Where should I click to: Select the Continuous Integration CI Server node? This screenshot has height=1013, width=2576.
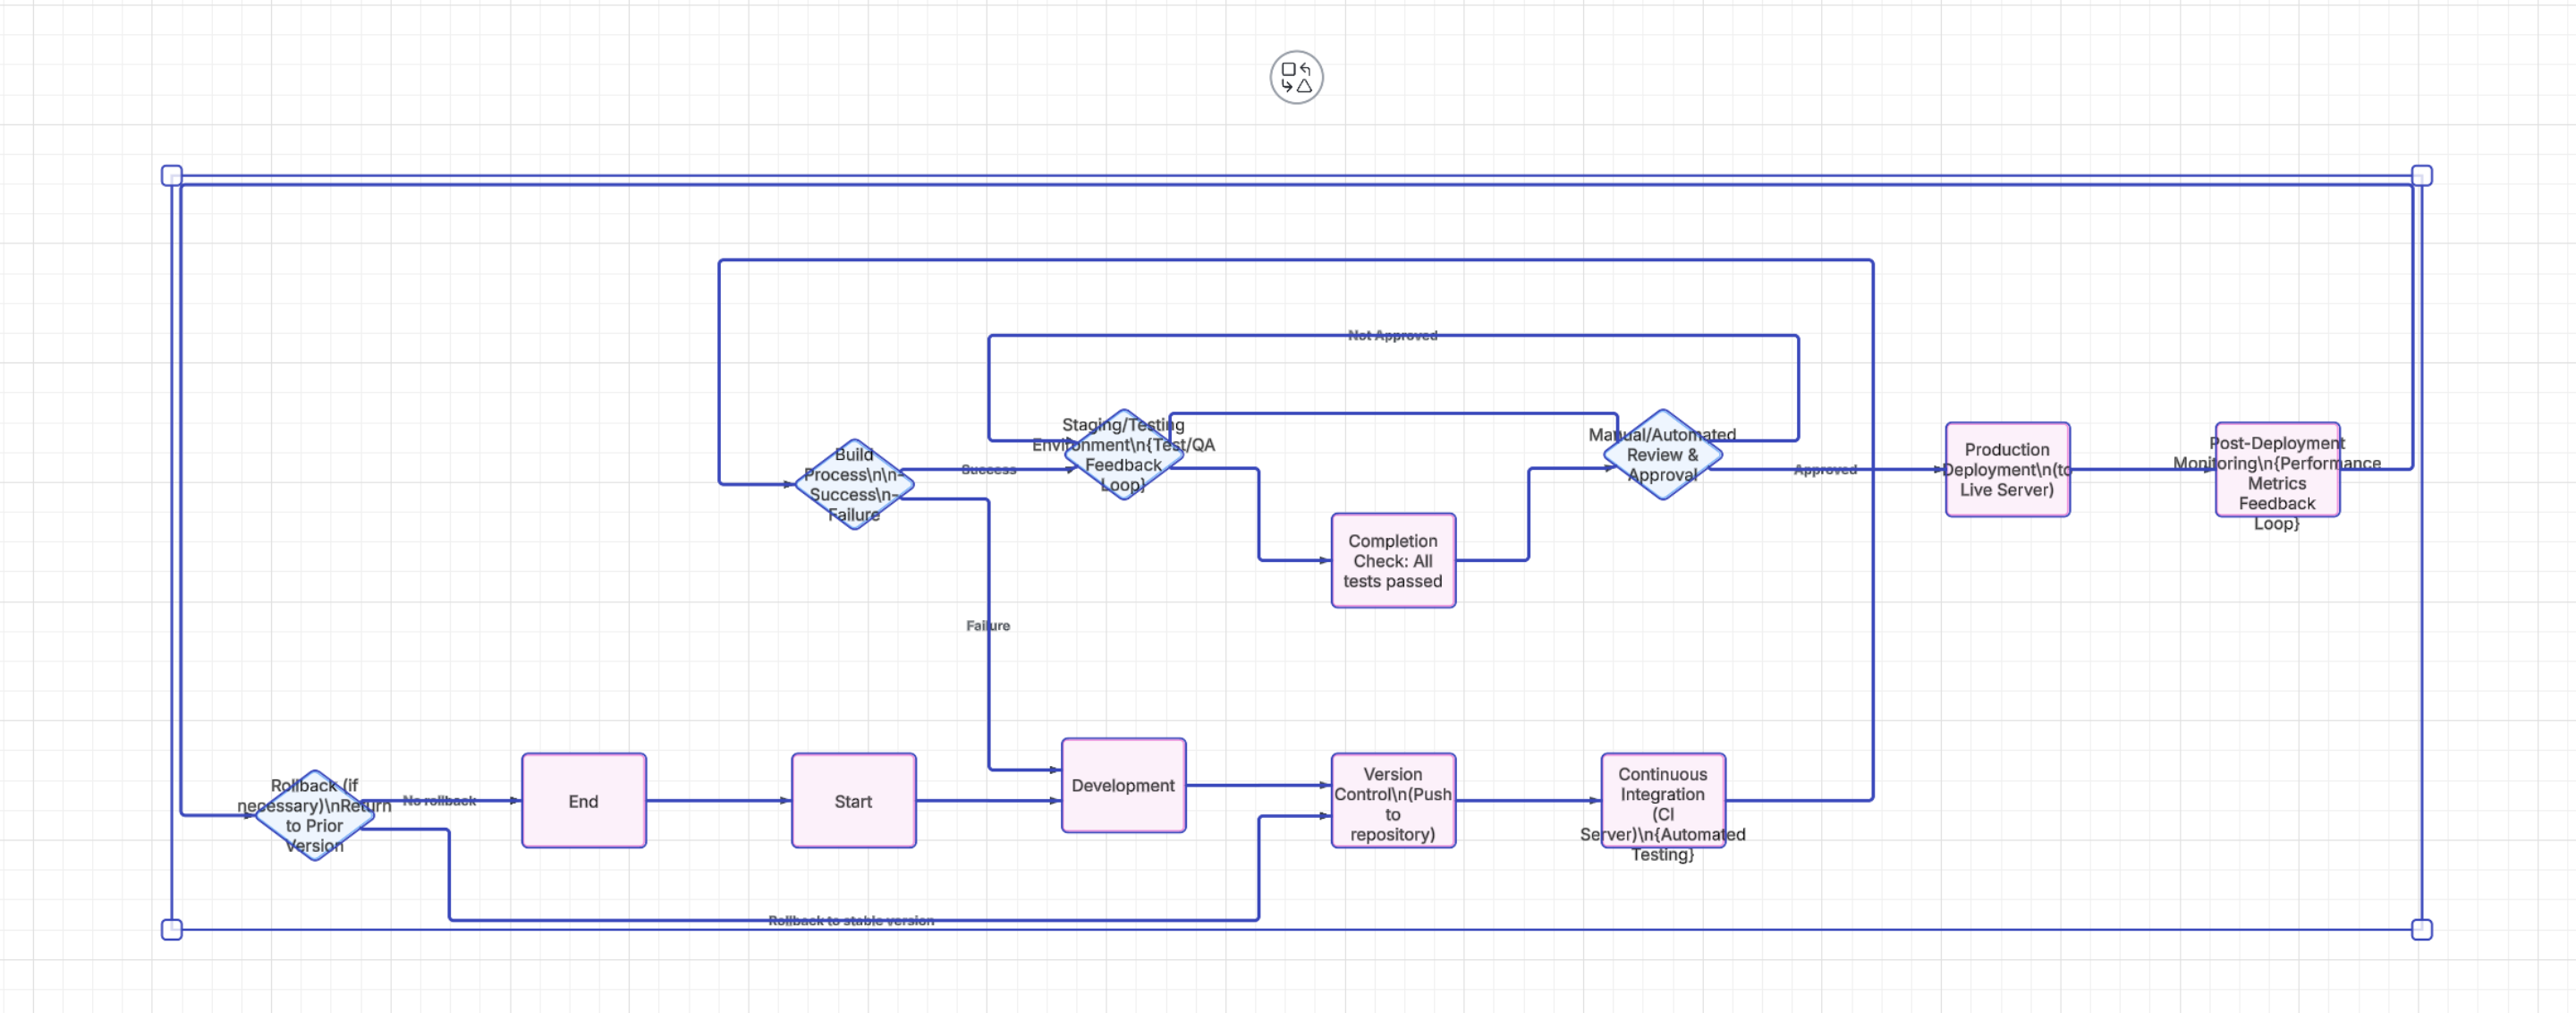coord(1663,803)
